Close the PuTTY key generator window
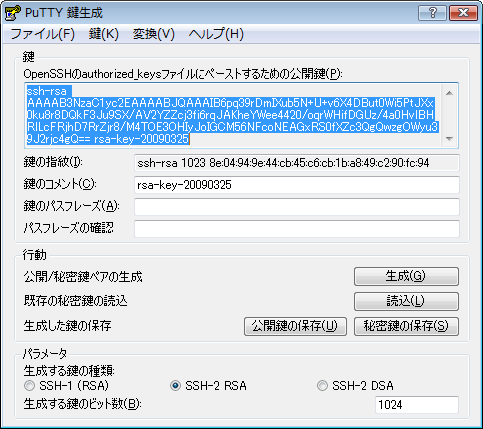The height and width of the screenshot is (429, 483). pos(463,13)
